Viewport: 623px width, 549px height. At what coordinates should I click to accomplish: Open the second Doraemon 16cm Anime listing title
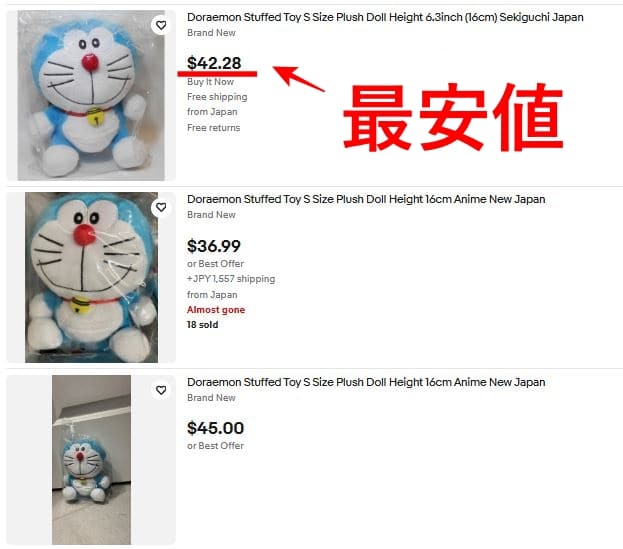pos(366,199)
